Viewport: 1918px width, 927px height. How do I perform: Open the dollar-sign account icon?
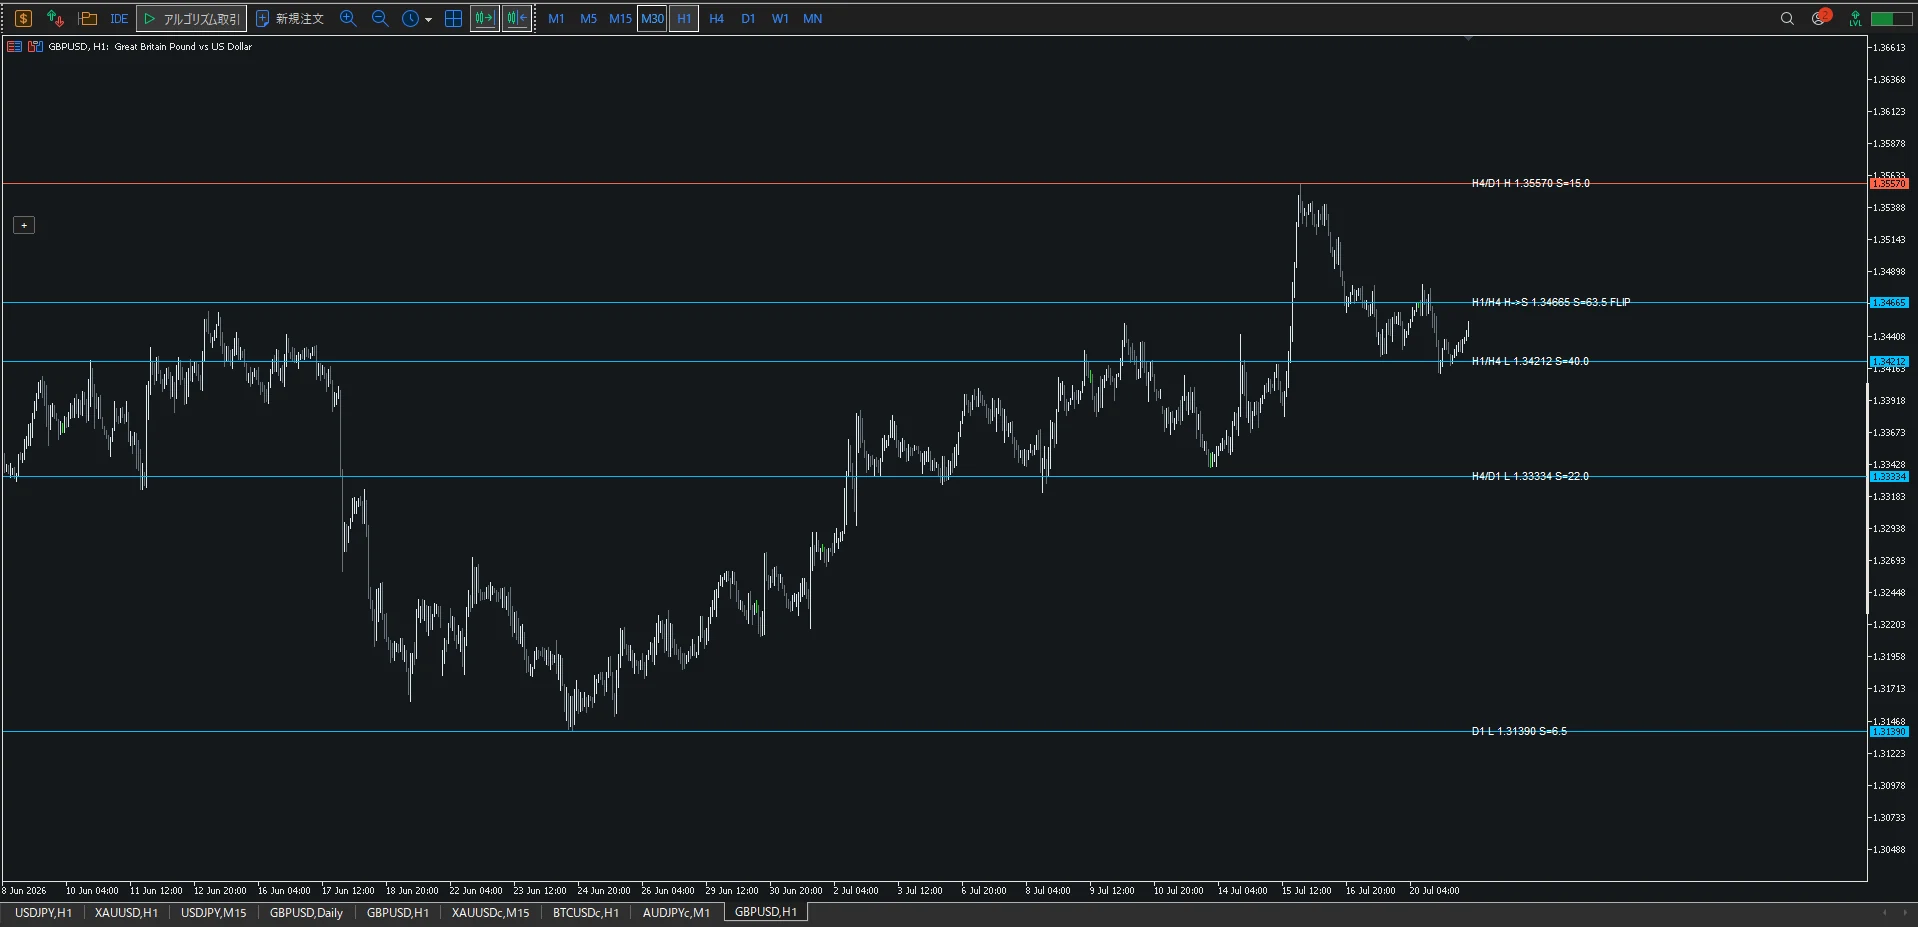point(23,18)
